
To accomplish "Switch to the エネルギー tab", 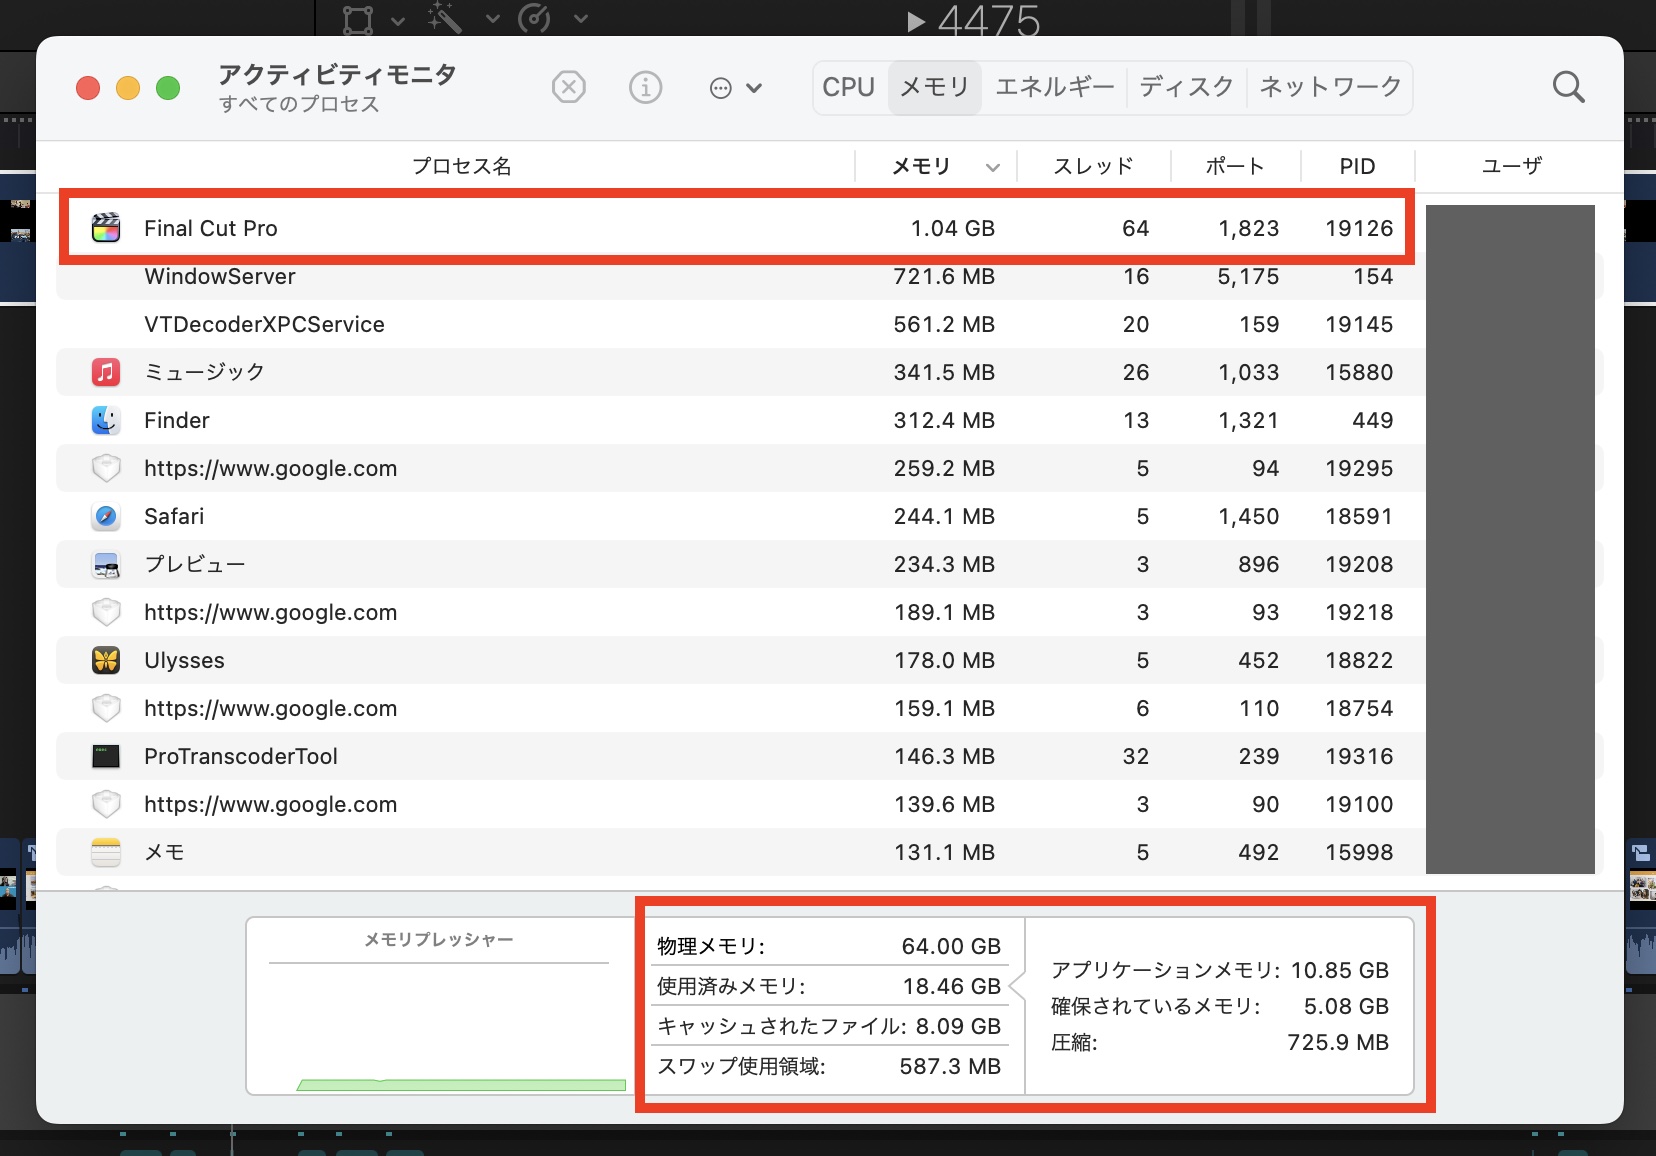I will (1054, 88).
